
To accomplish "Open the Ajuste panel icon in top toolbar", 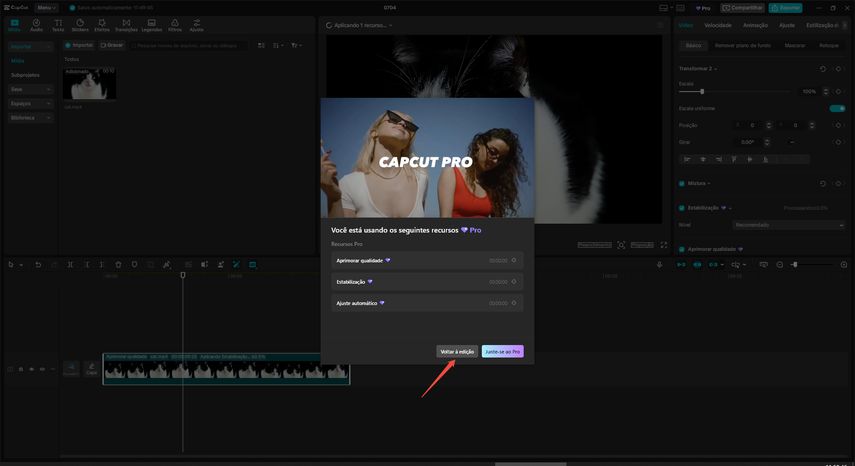I will [196, 25].
